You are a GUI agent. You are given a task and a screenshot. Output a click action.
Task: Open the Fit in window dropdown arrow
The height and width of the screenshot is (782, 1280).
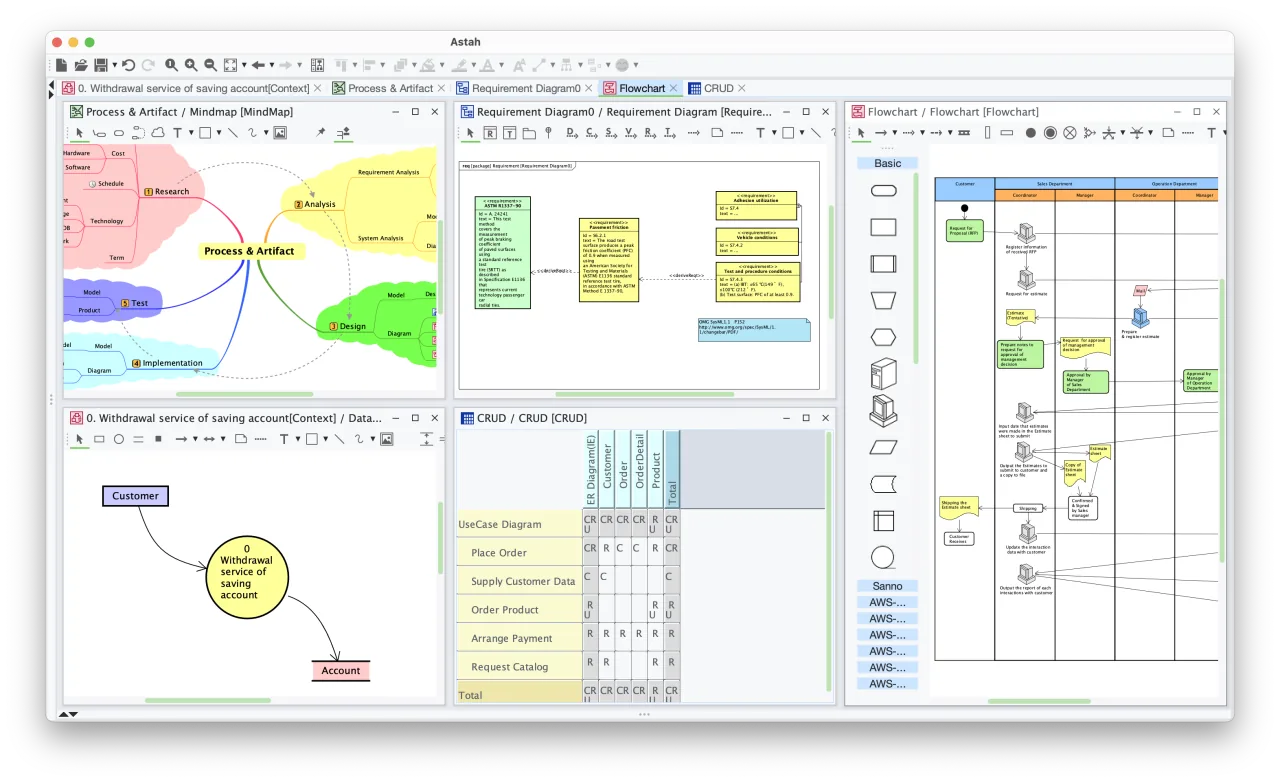243,65
